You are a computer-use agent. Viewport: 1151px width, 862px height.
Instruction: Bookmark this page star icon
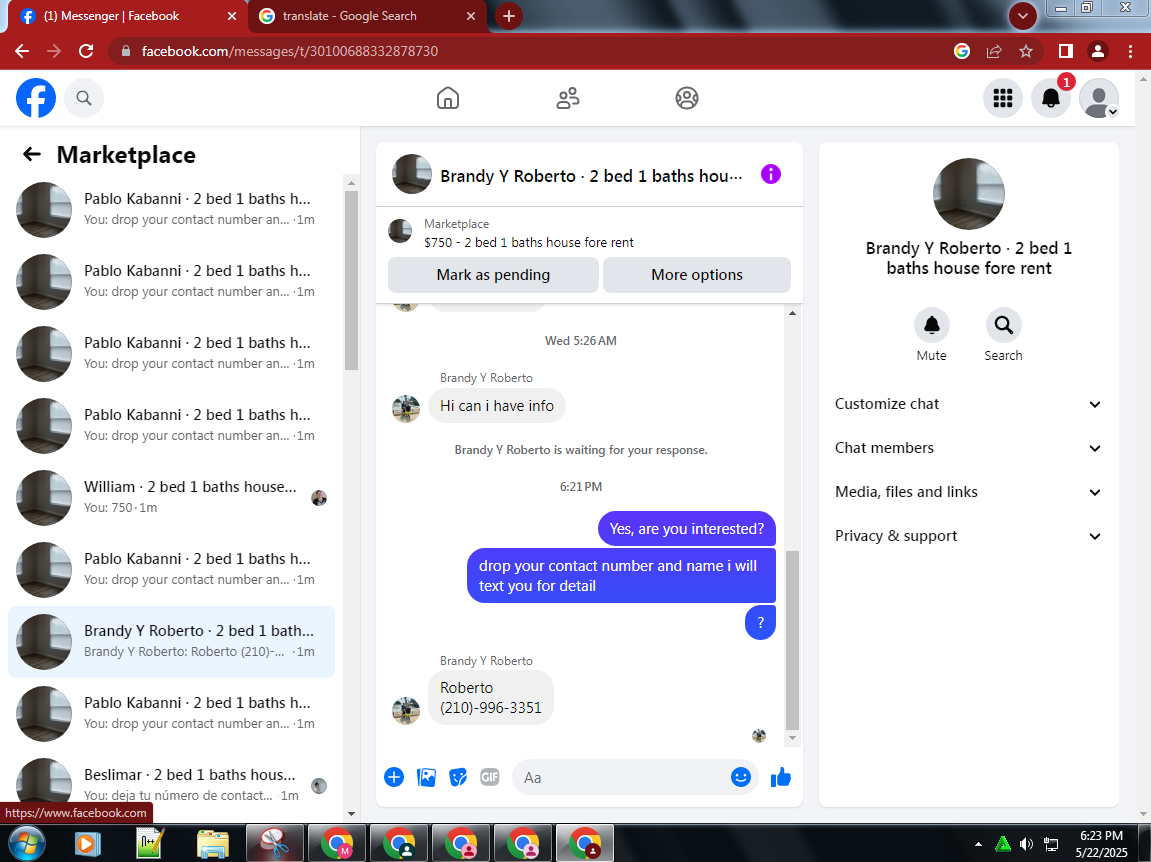click(1026, 51)
